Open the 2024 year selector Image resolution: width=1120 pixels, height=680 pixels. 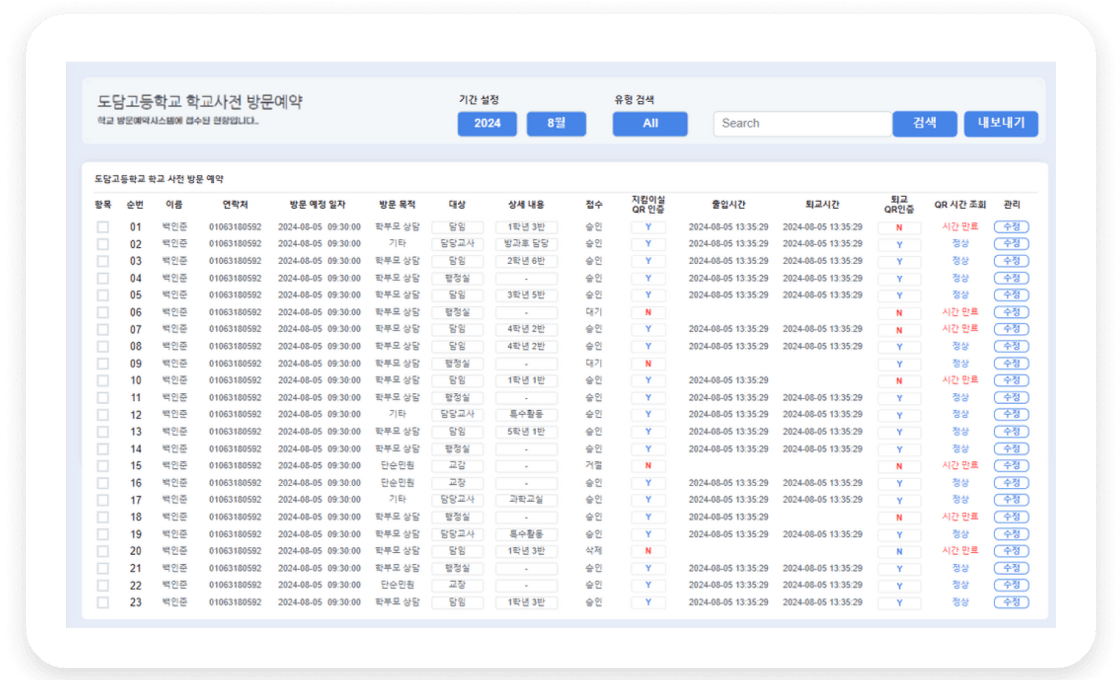[487, 124]
